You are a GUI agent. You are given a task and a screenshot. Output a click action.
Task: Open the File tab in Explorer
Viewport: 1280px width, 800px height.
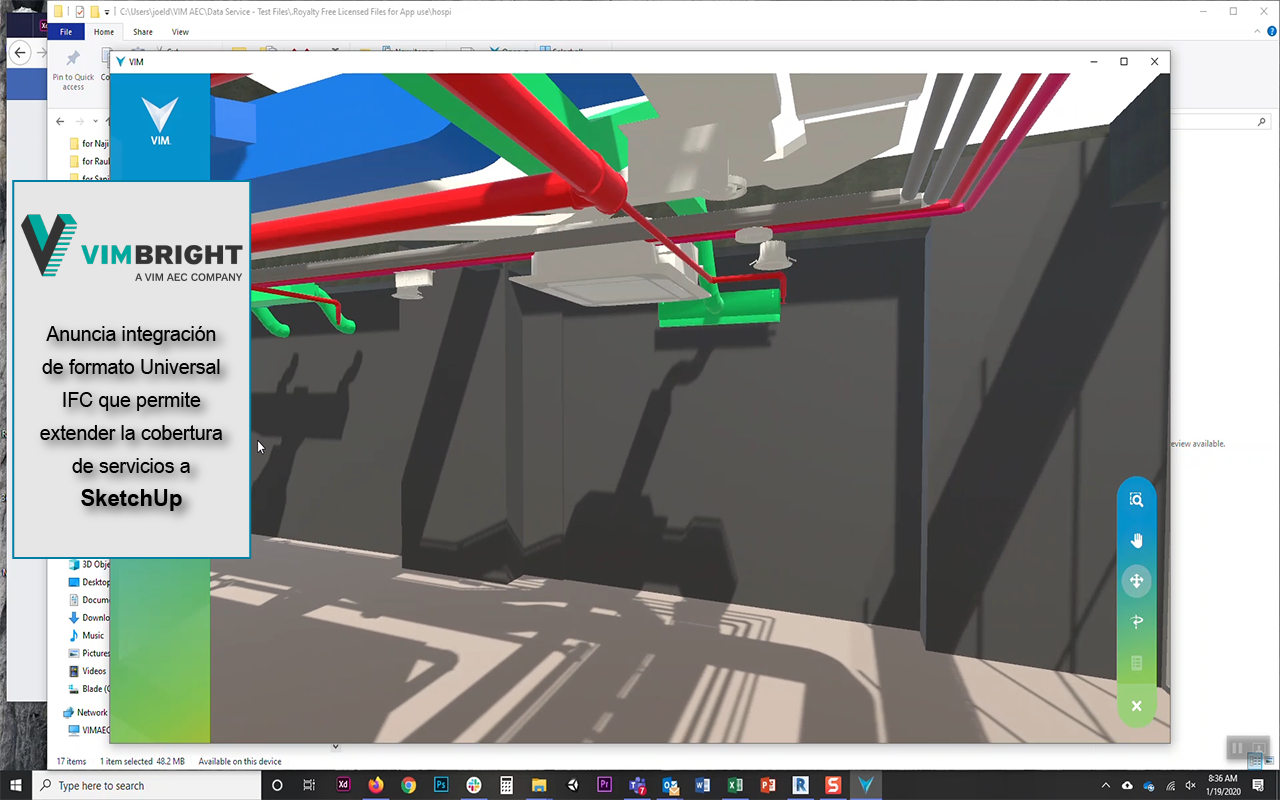point(66,32)
